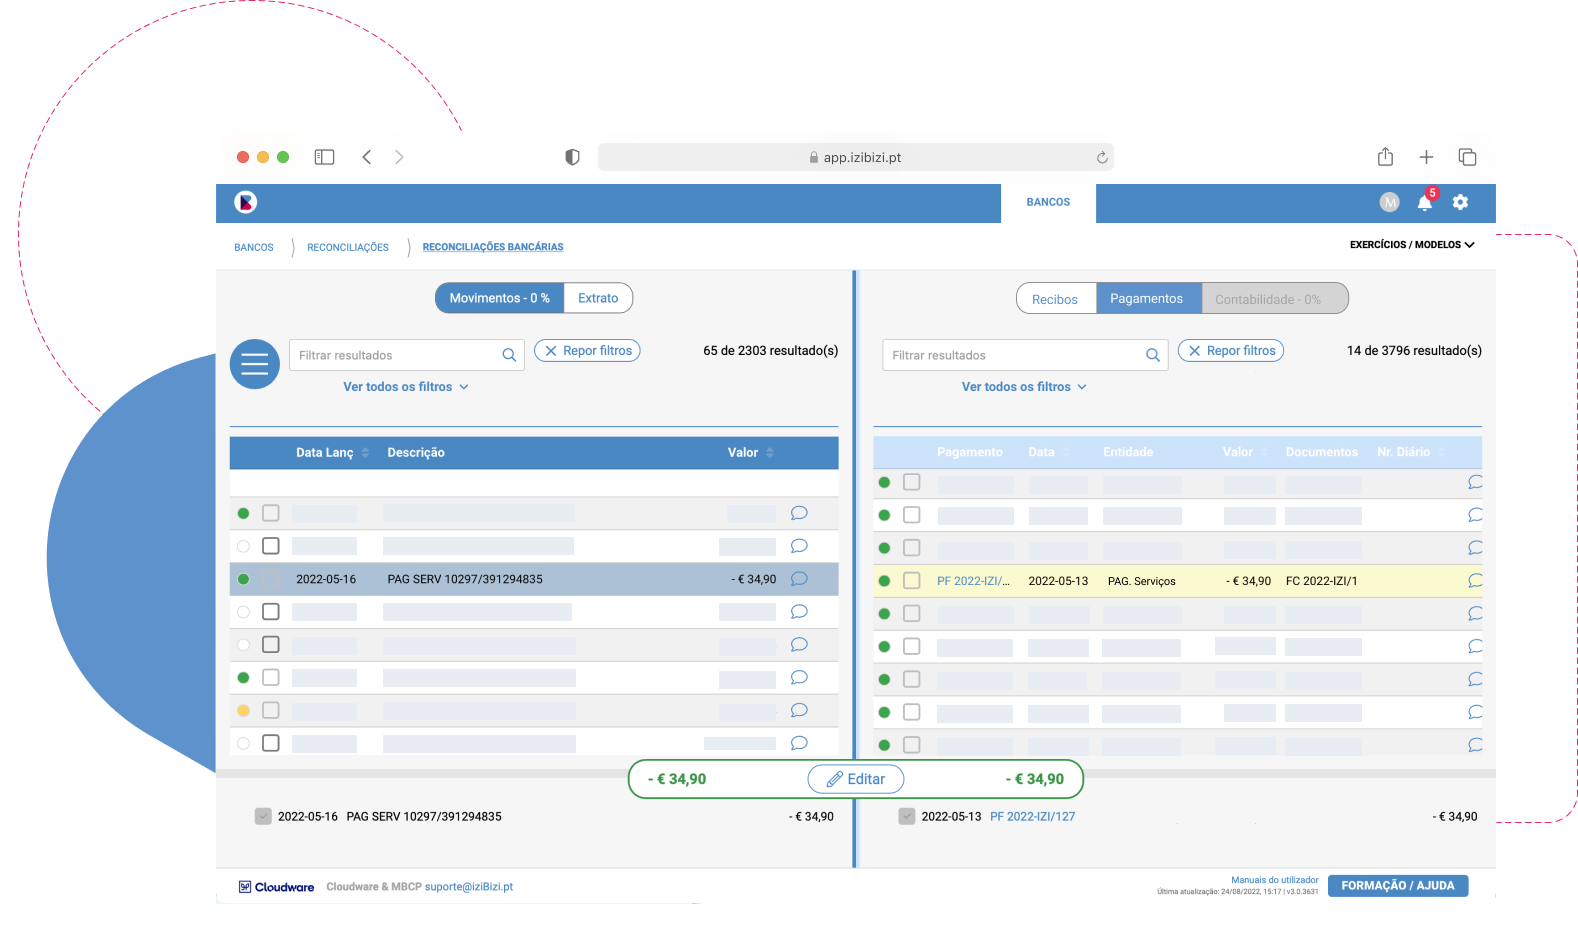Expand the right 'Ver todos os filtros' section
Screen dimensions: 1578x925
[x=1023, y=387]
